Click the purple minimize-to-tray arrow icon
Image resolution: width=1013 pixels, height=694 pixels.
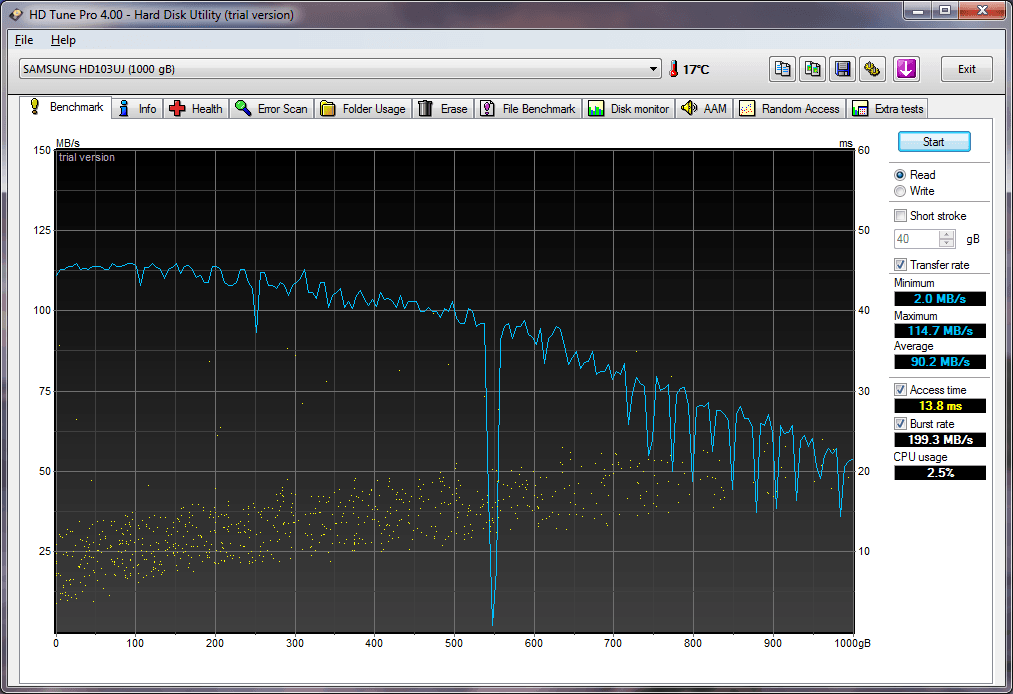click(x=906, y=69)
